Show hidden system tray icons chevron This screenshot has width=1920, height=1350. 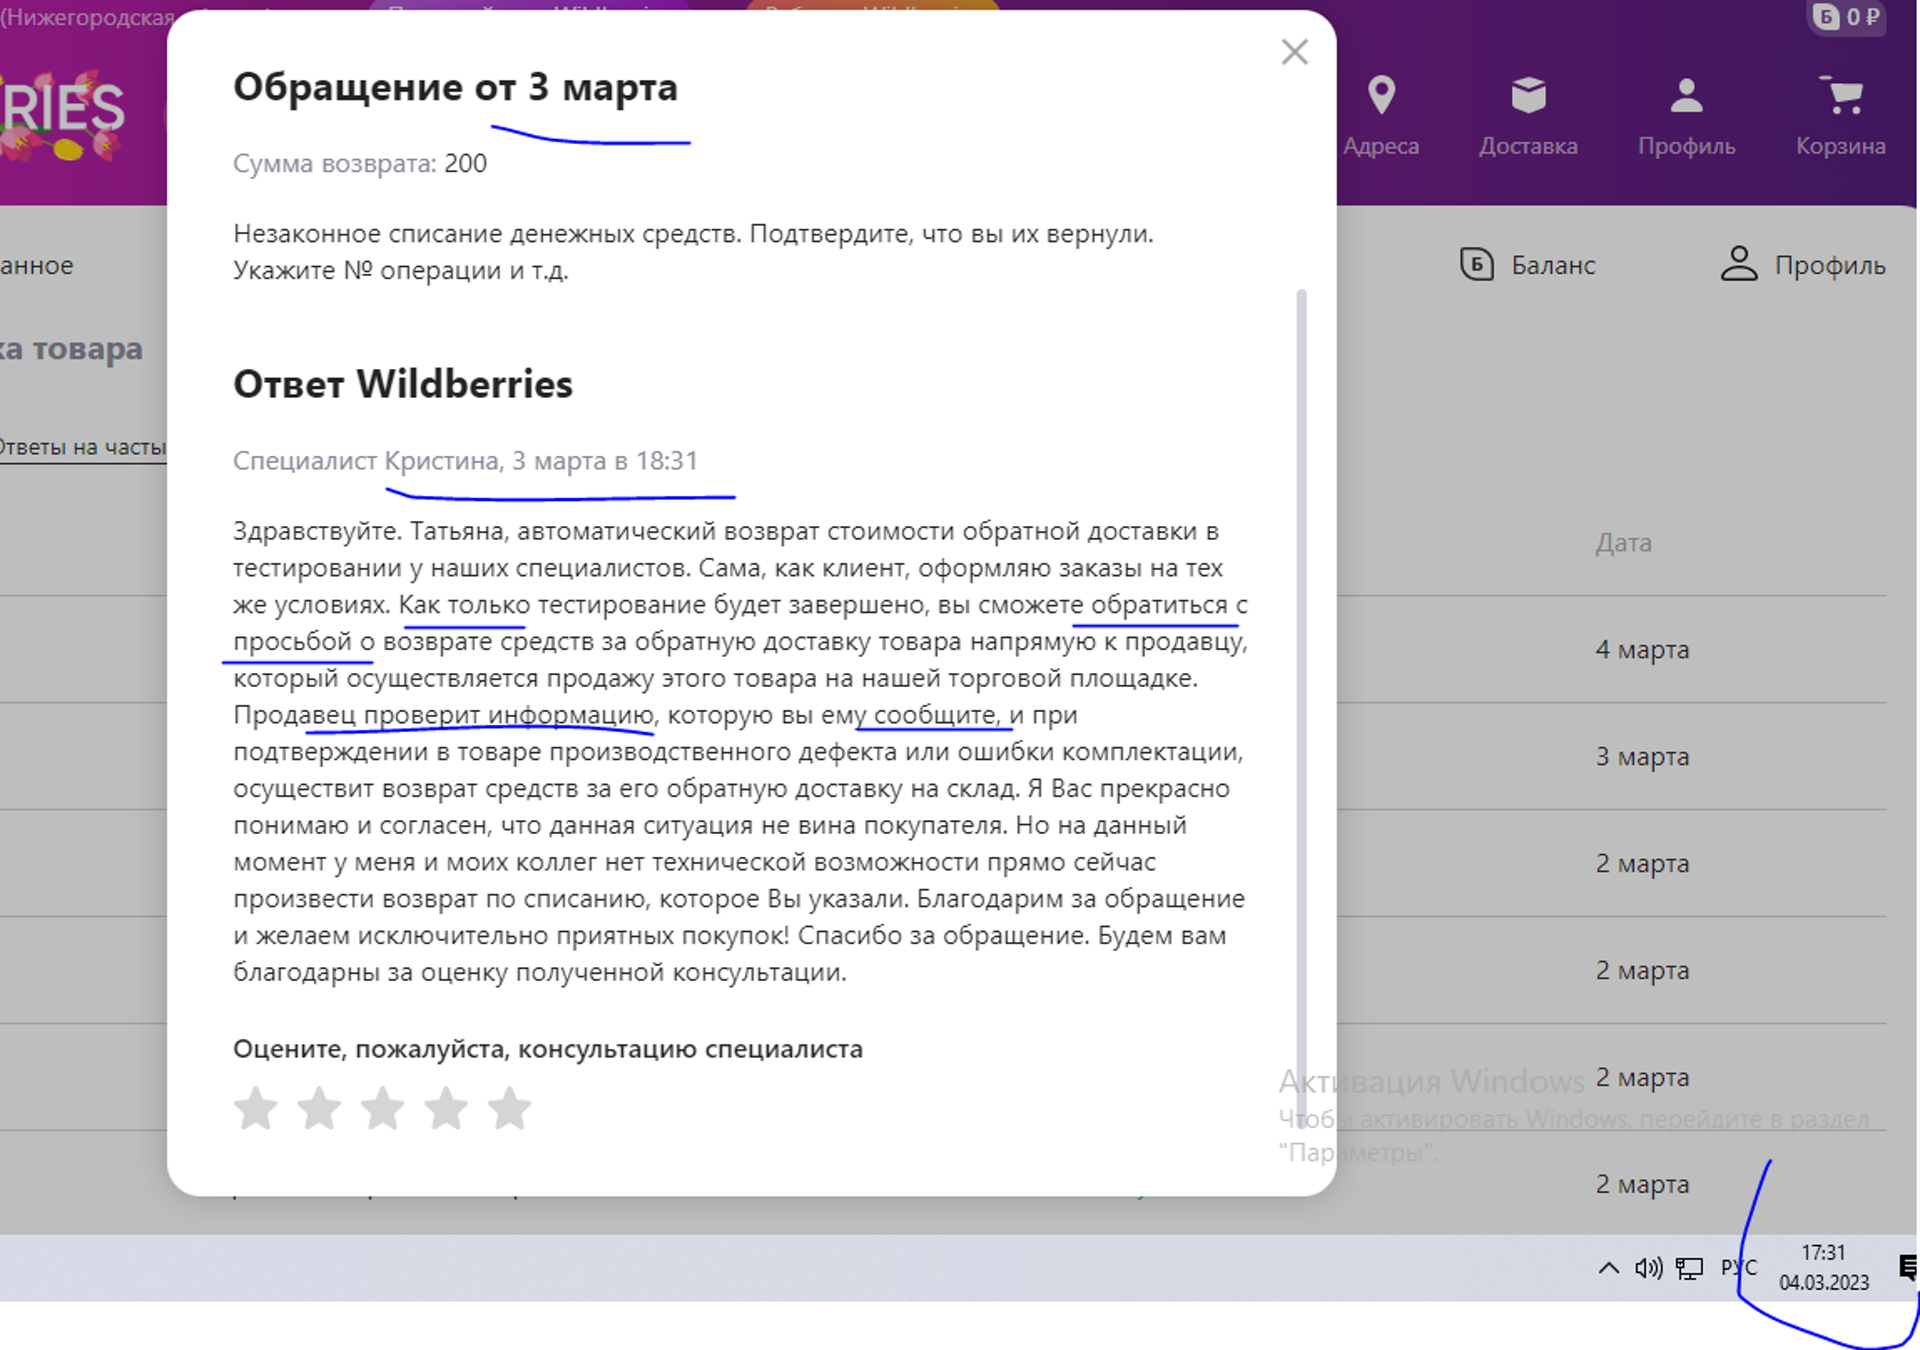pos(1608,1268)
